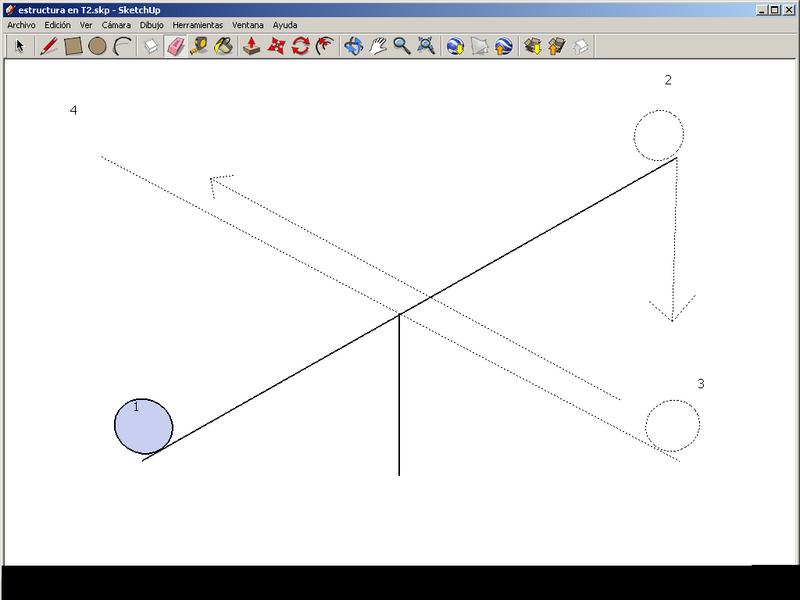Pick the Line pencil tool

point(47,46)
